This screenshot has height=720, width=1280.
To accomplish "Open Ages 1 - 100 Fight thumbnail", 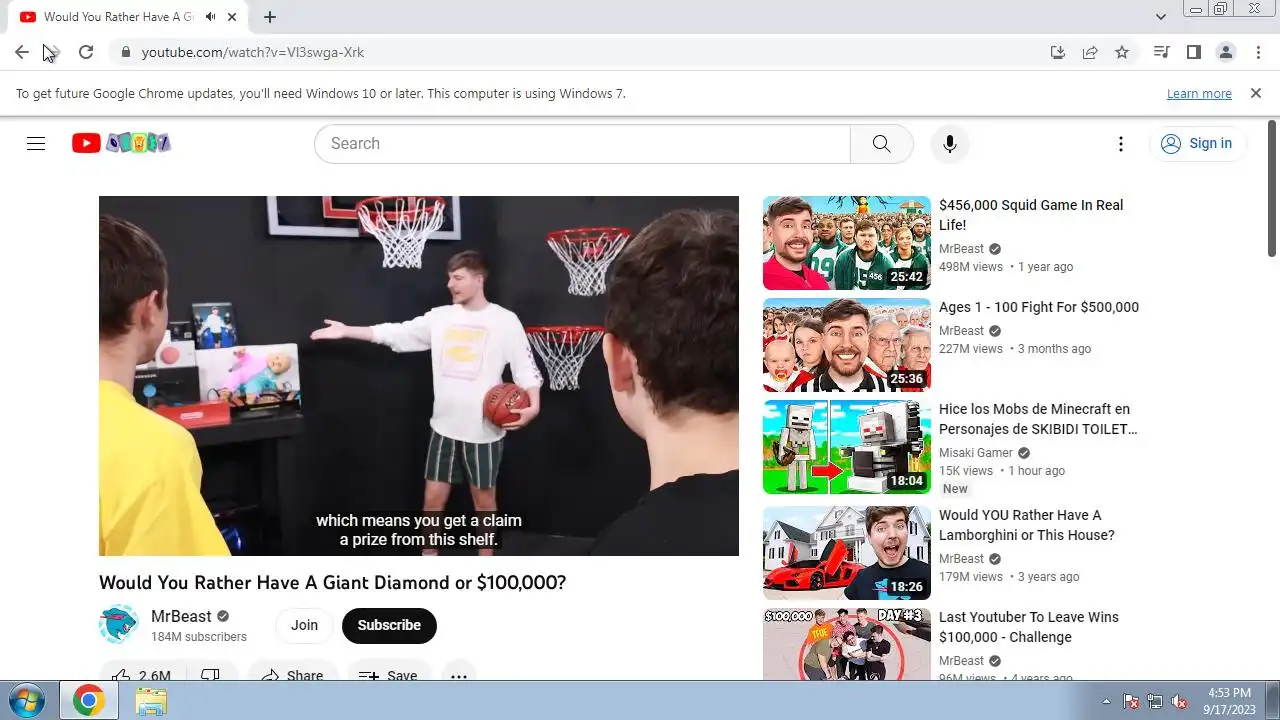I will pos(846,345).
